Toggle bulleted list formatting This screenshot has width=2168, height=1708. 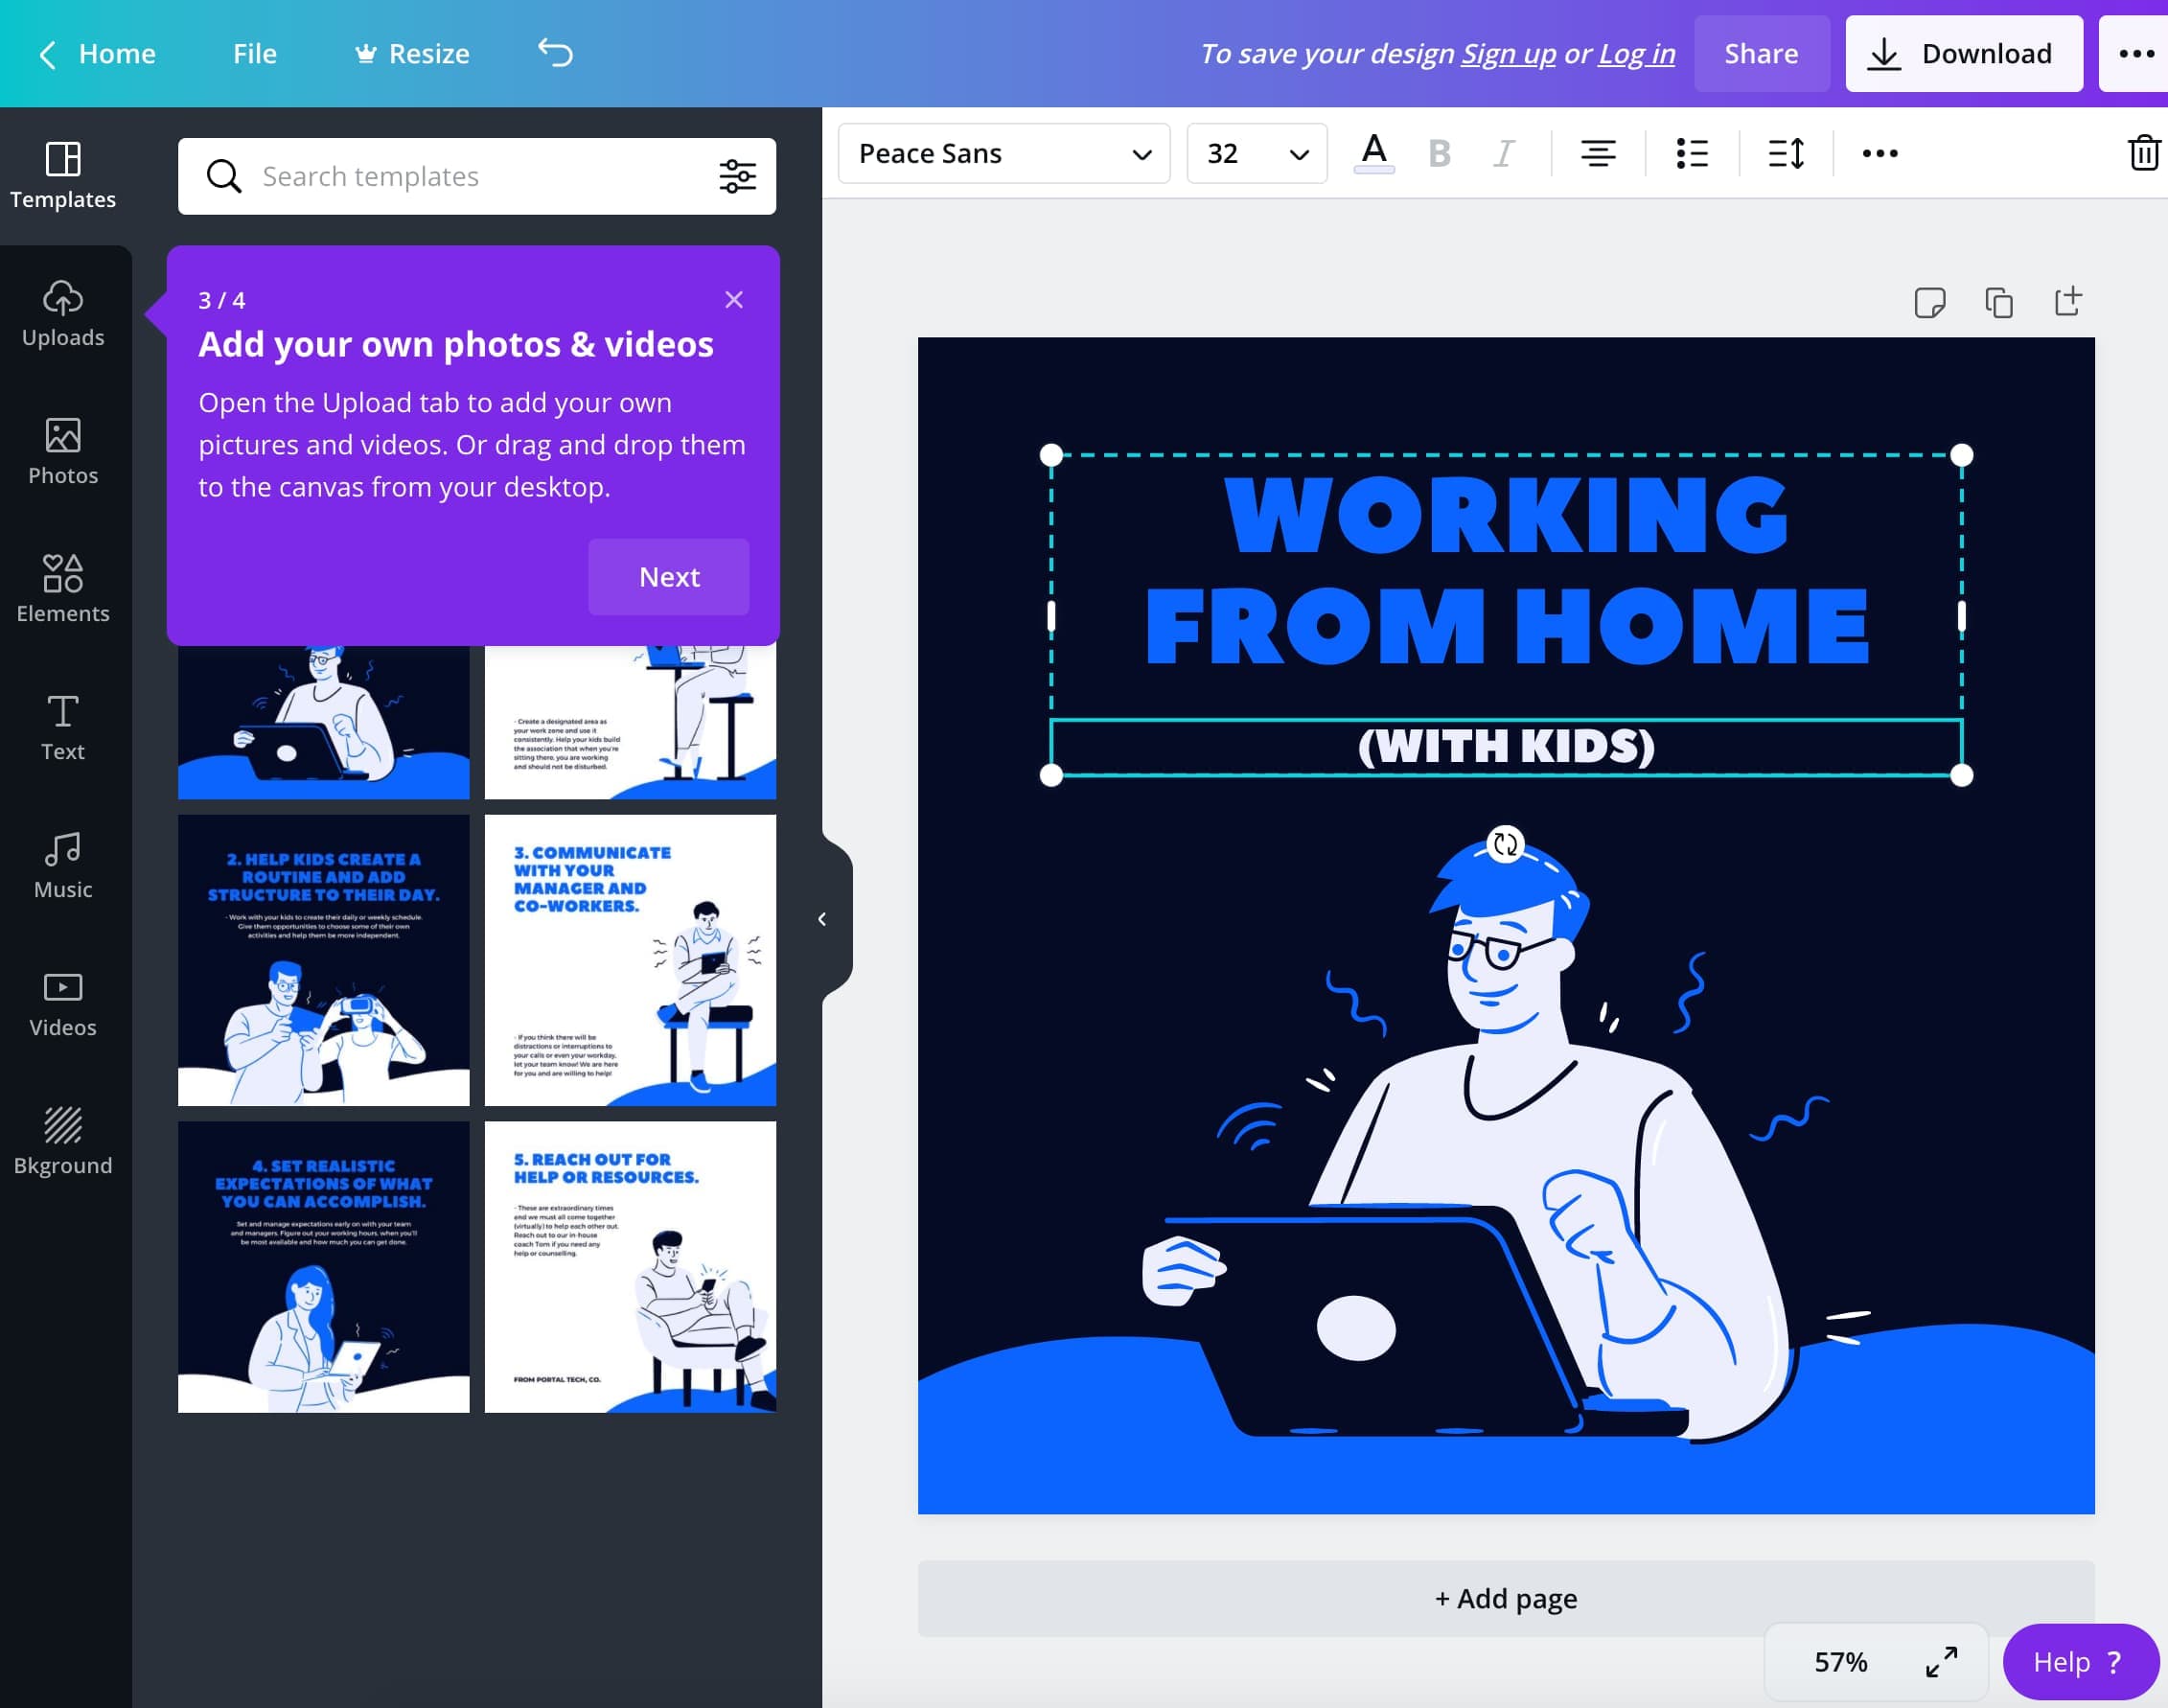tap(1692, 153)
